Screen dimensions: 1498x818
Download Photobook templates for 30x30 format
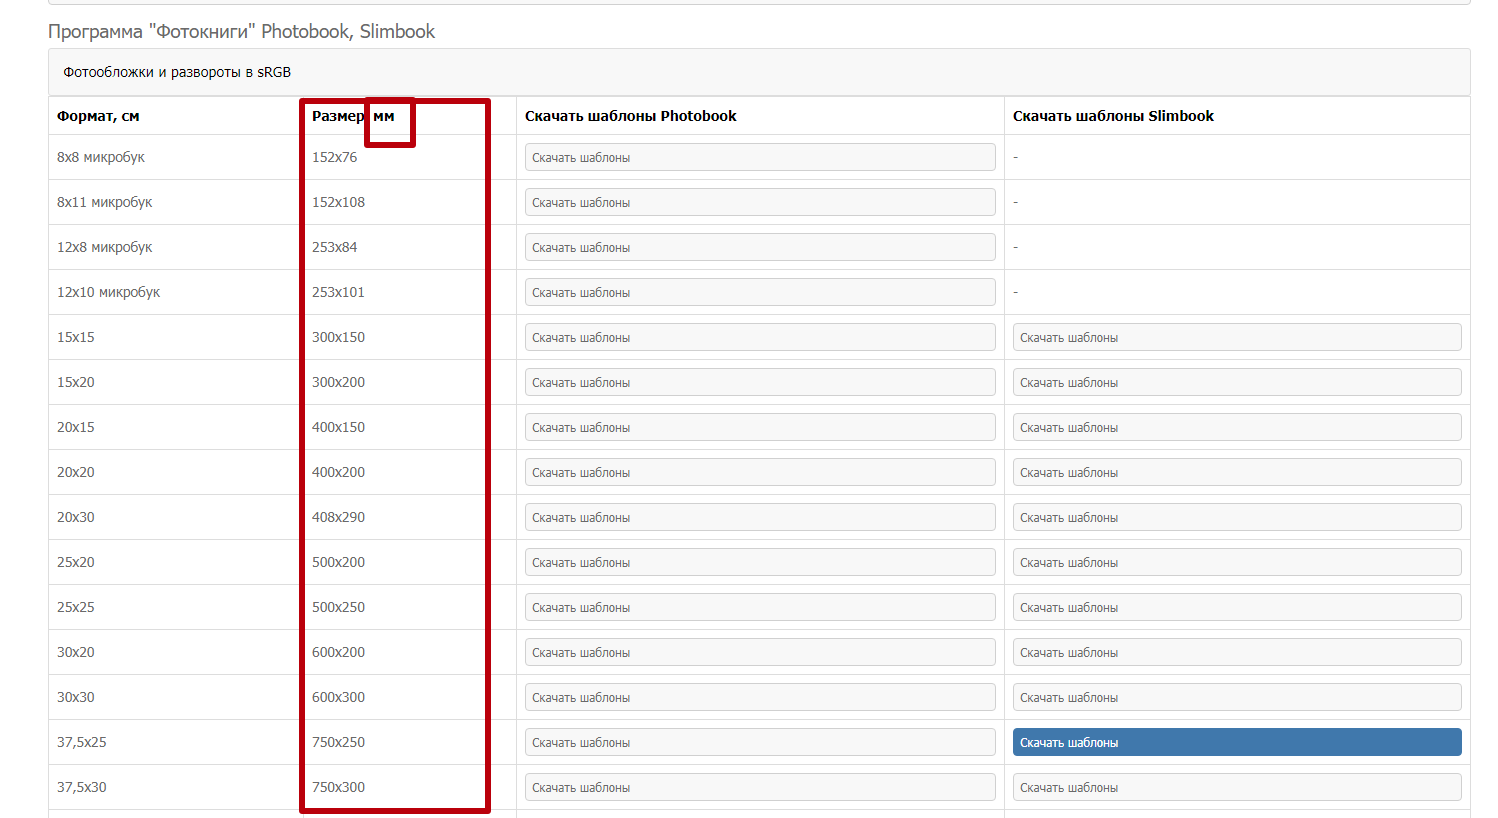pos(759,697)
